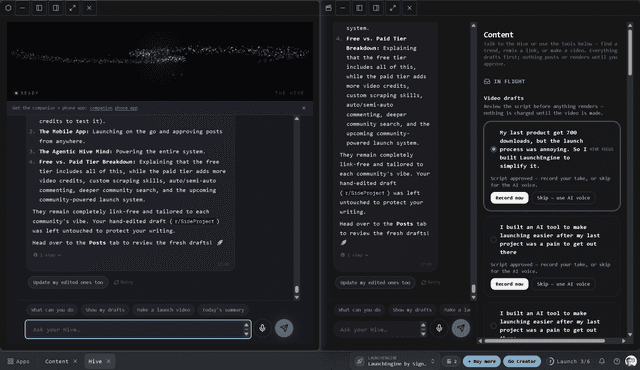640x370 pixels.
Task: Snap the Content window to the right half
Action: [376, 8]
